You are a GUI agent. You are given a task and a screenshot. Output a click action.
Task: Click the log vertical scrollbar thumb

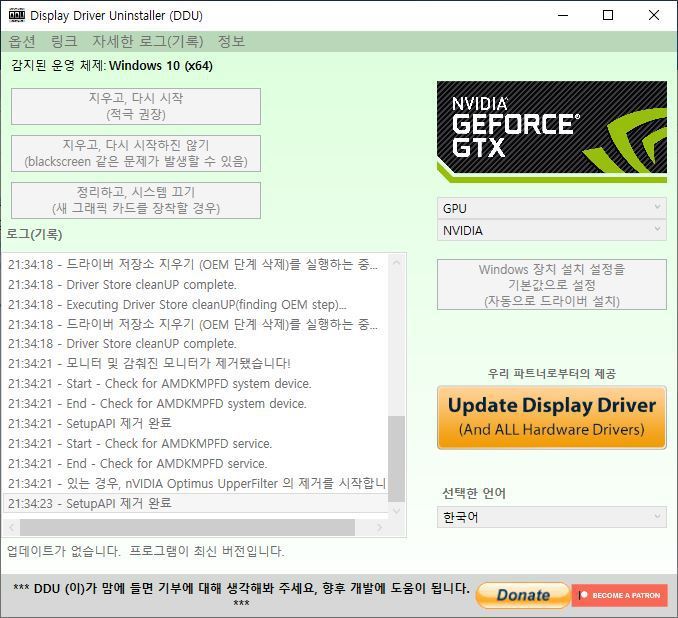397,459
